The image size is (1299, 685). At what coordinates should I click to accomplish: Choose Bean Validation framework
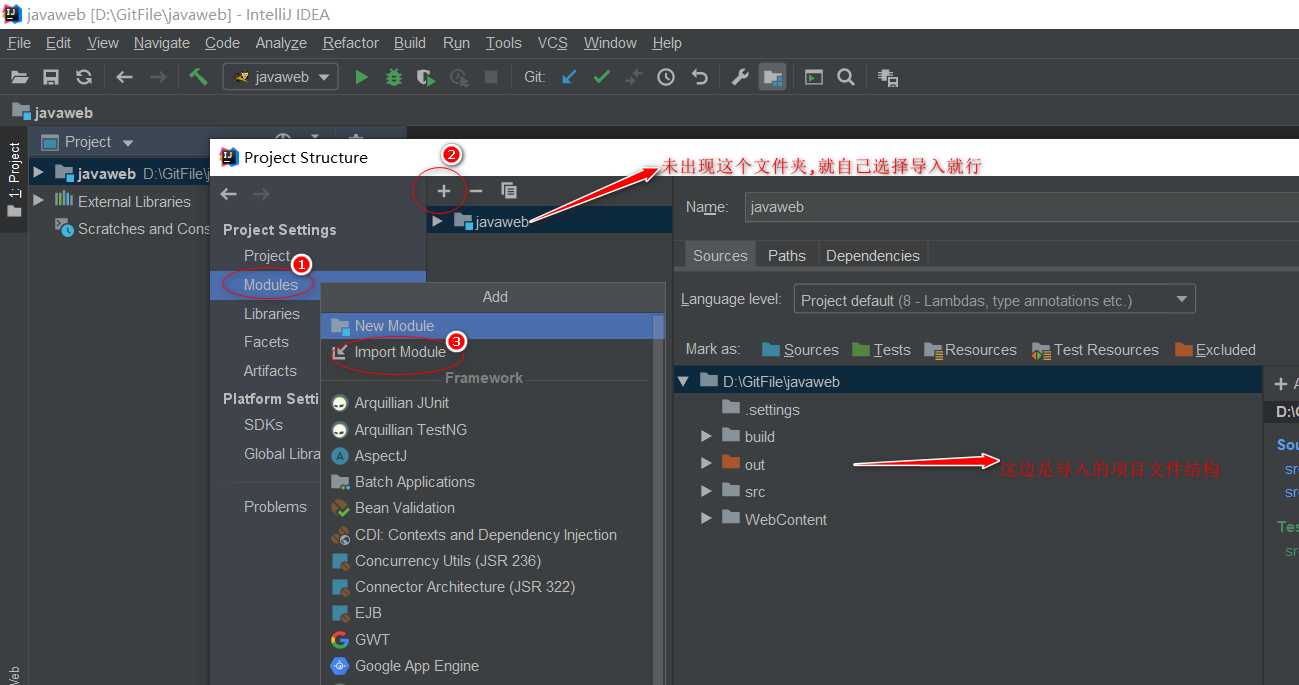405,508
